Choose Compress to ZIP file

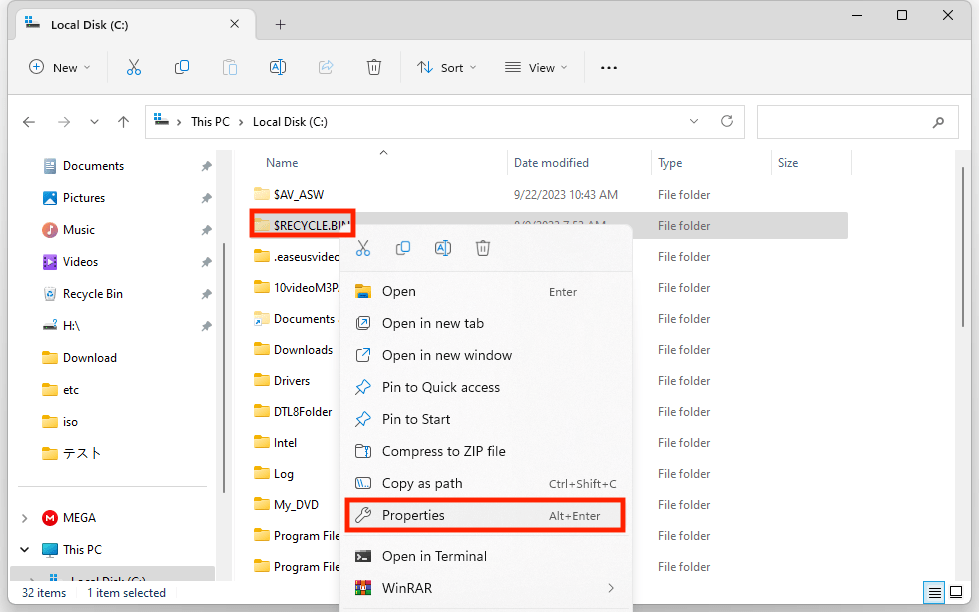click(x=443, y=451)
